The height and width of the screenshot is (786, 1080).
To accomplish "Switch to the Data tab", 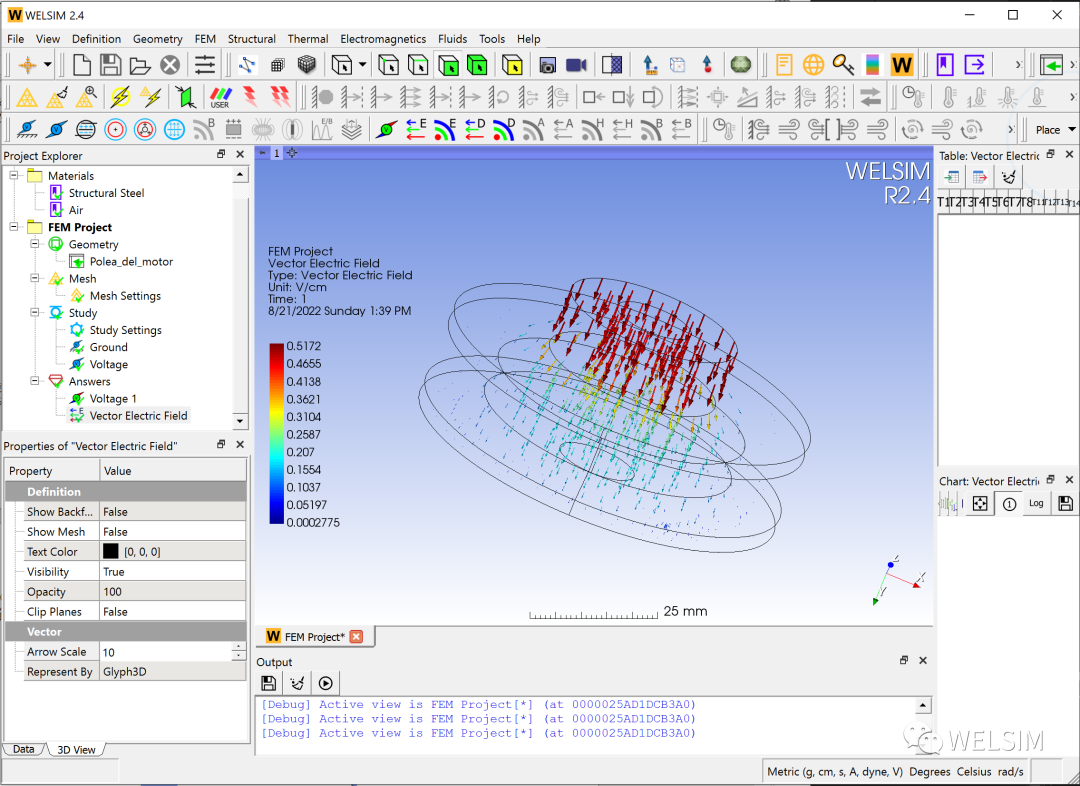I will point(23,749).
